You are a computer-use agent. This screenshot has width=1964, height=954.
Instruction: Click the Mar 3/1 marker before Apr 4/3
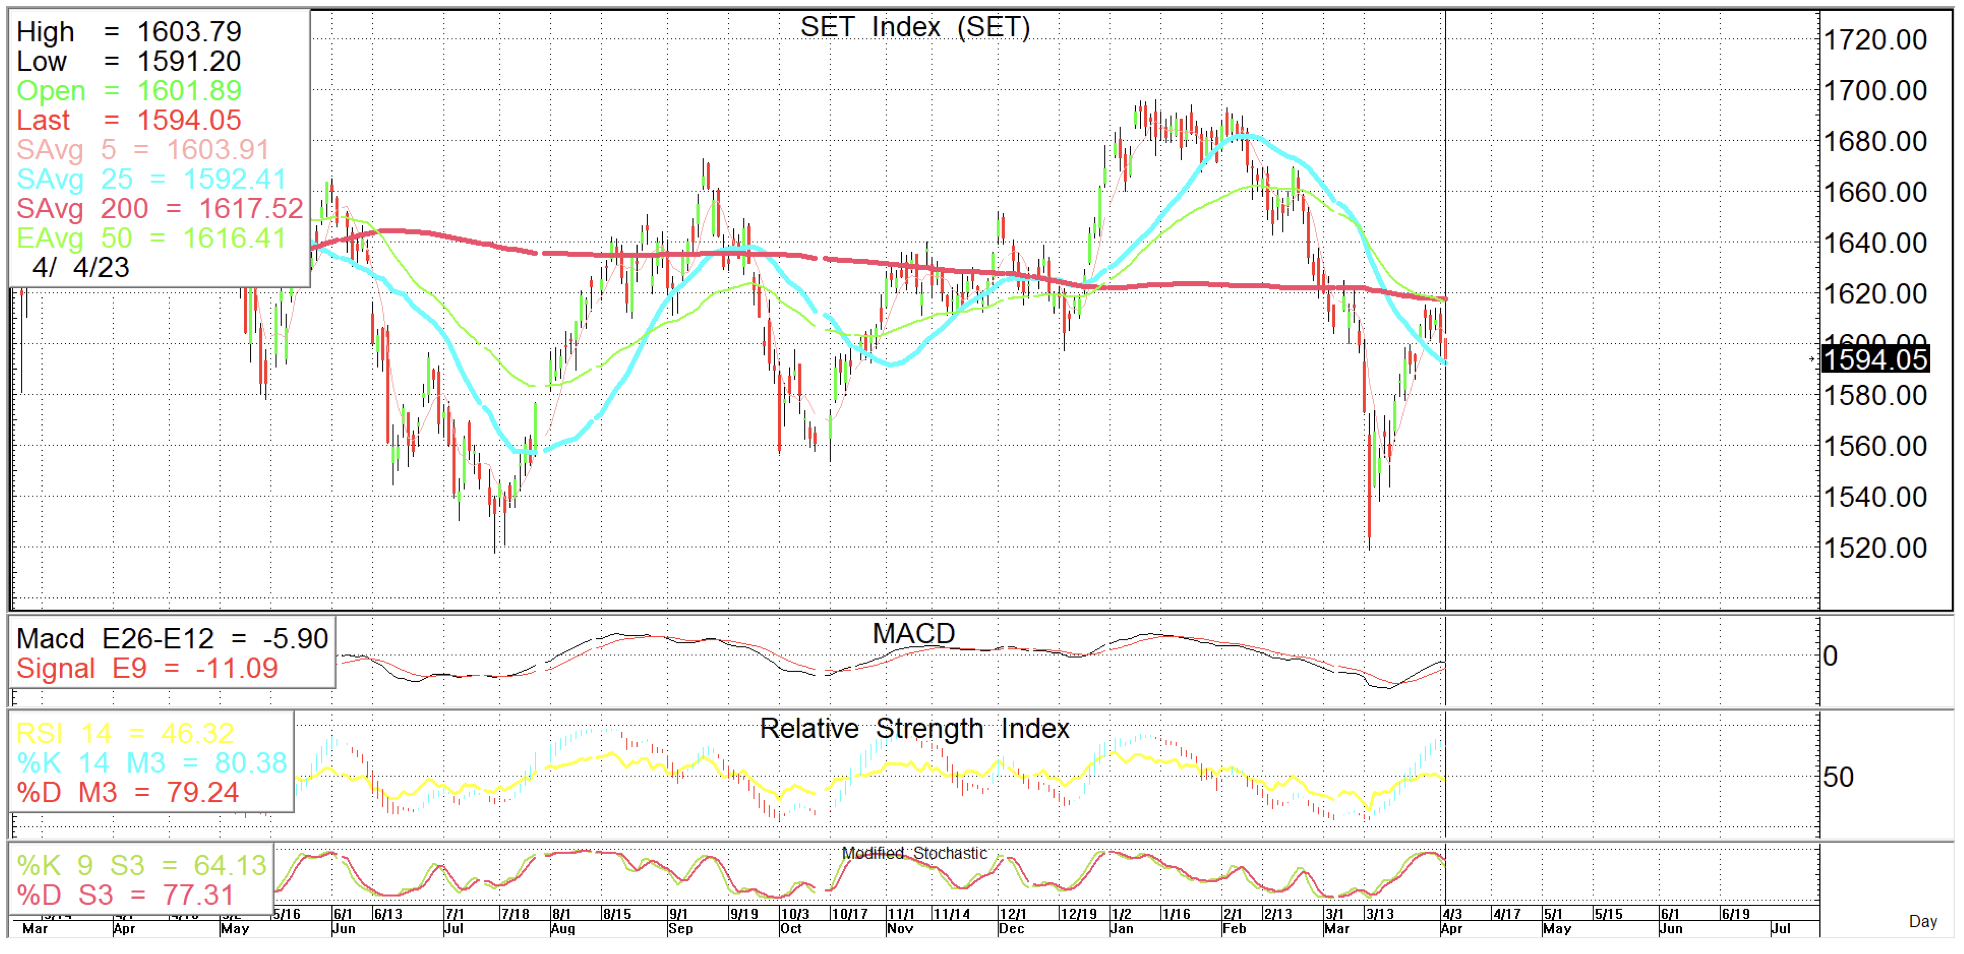(x=1337, y=921)
